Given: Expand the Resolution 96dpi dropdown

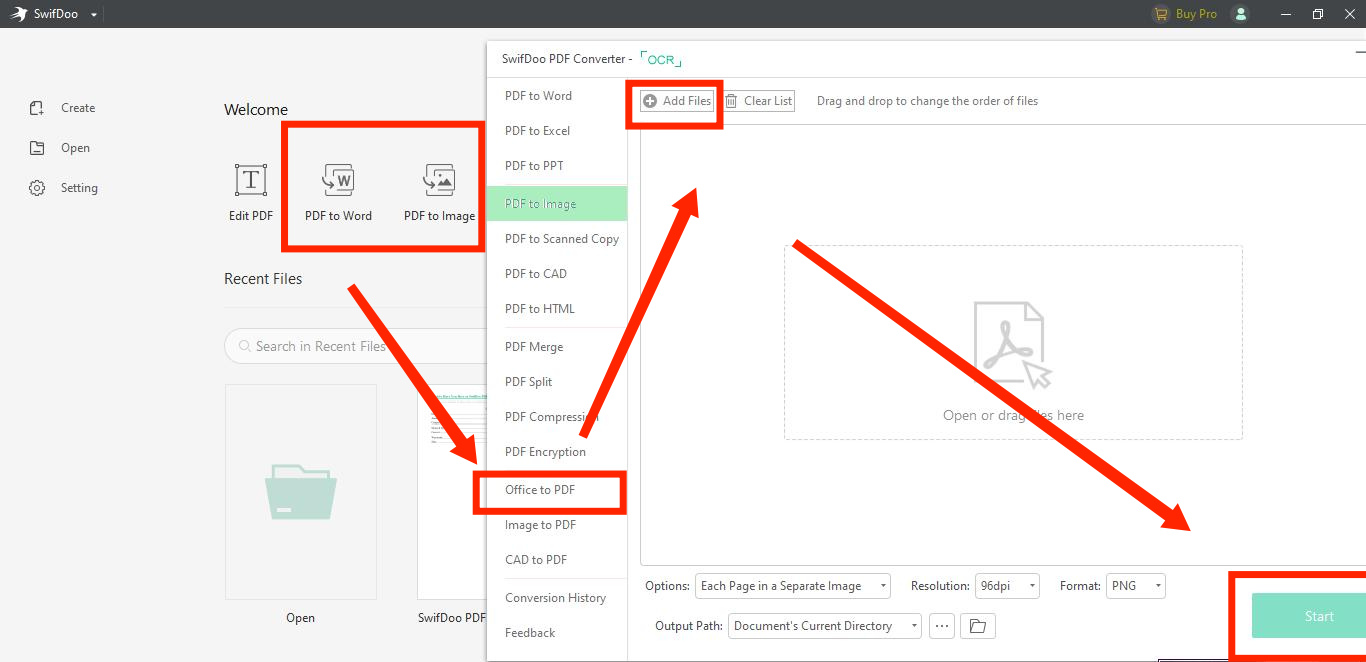Looking at the screenshot, I should pyautogui.click(x=1007, y=586).
